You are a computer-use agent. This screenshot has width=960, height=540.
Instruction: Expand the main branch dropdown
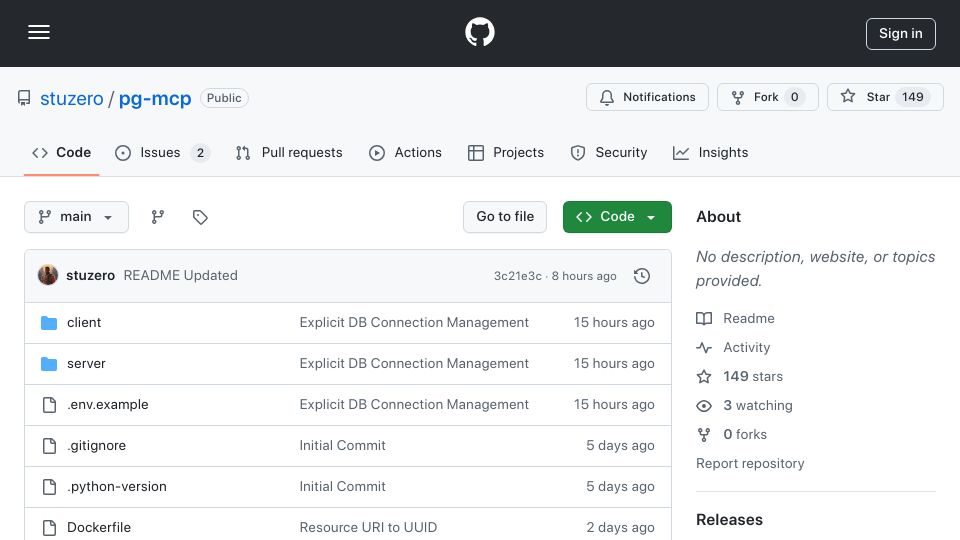pyautogui.click(x=77, y=217)
